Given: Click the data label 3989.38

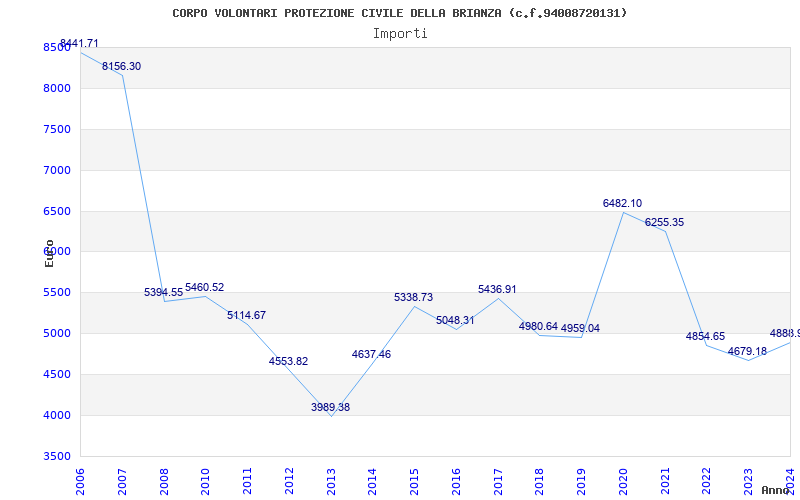Looking at the screenshot, I should coord(331,407).
